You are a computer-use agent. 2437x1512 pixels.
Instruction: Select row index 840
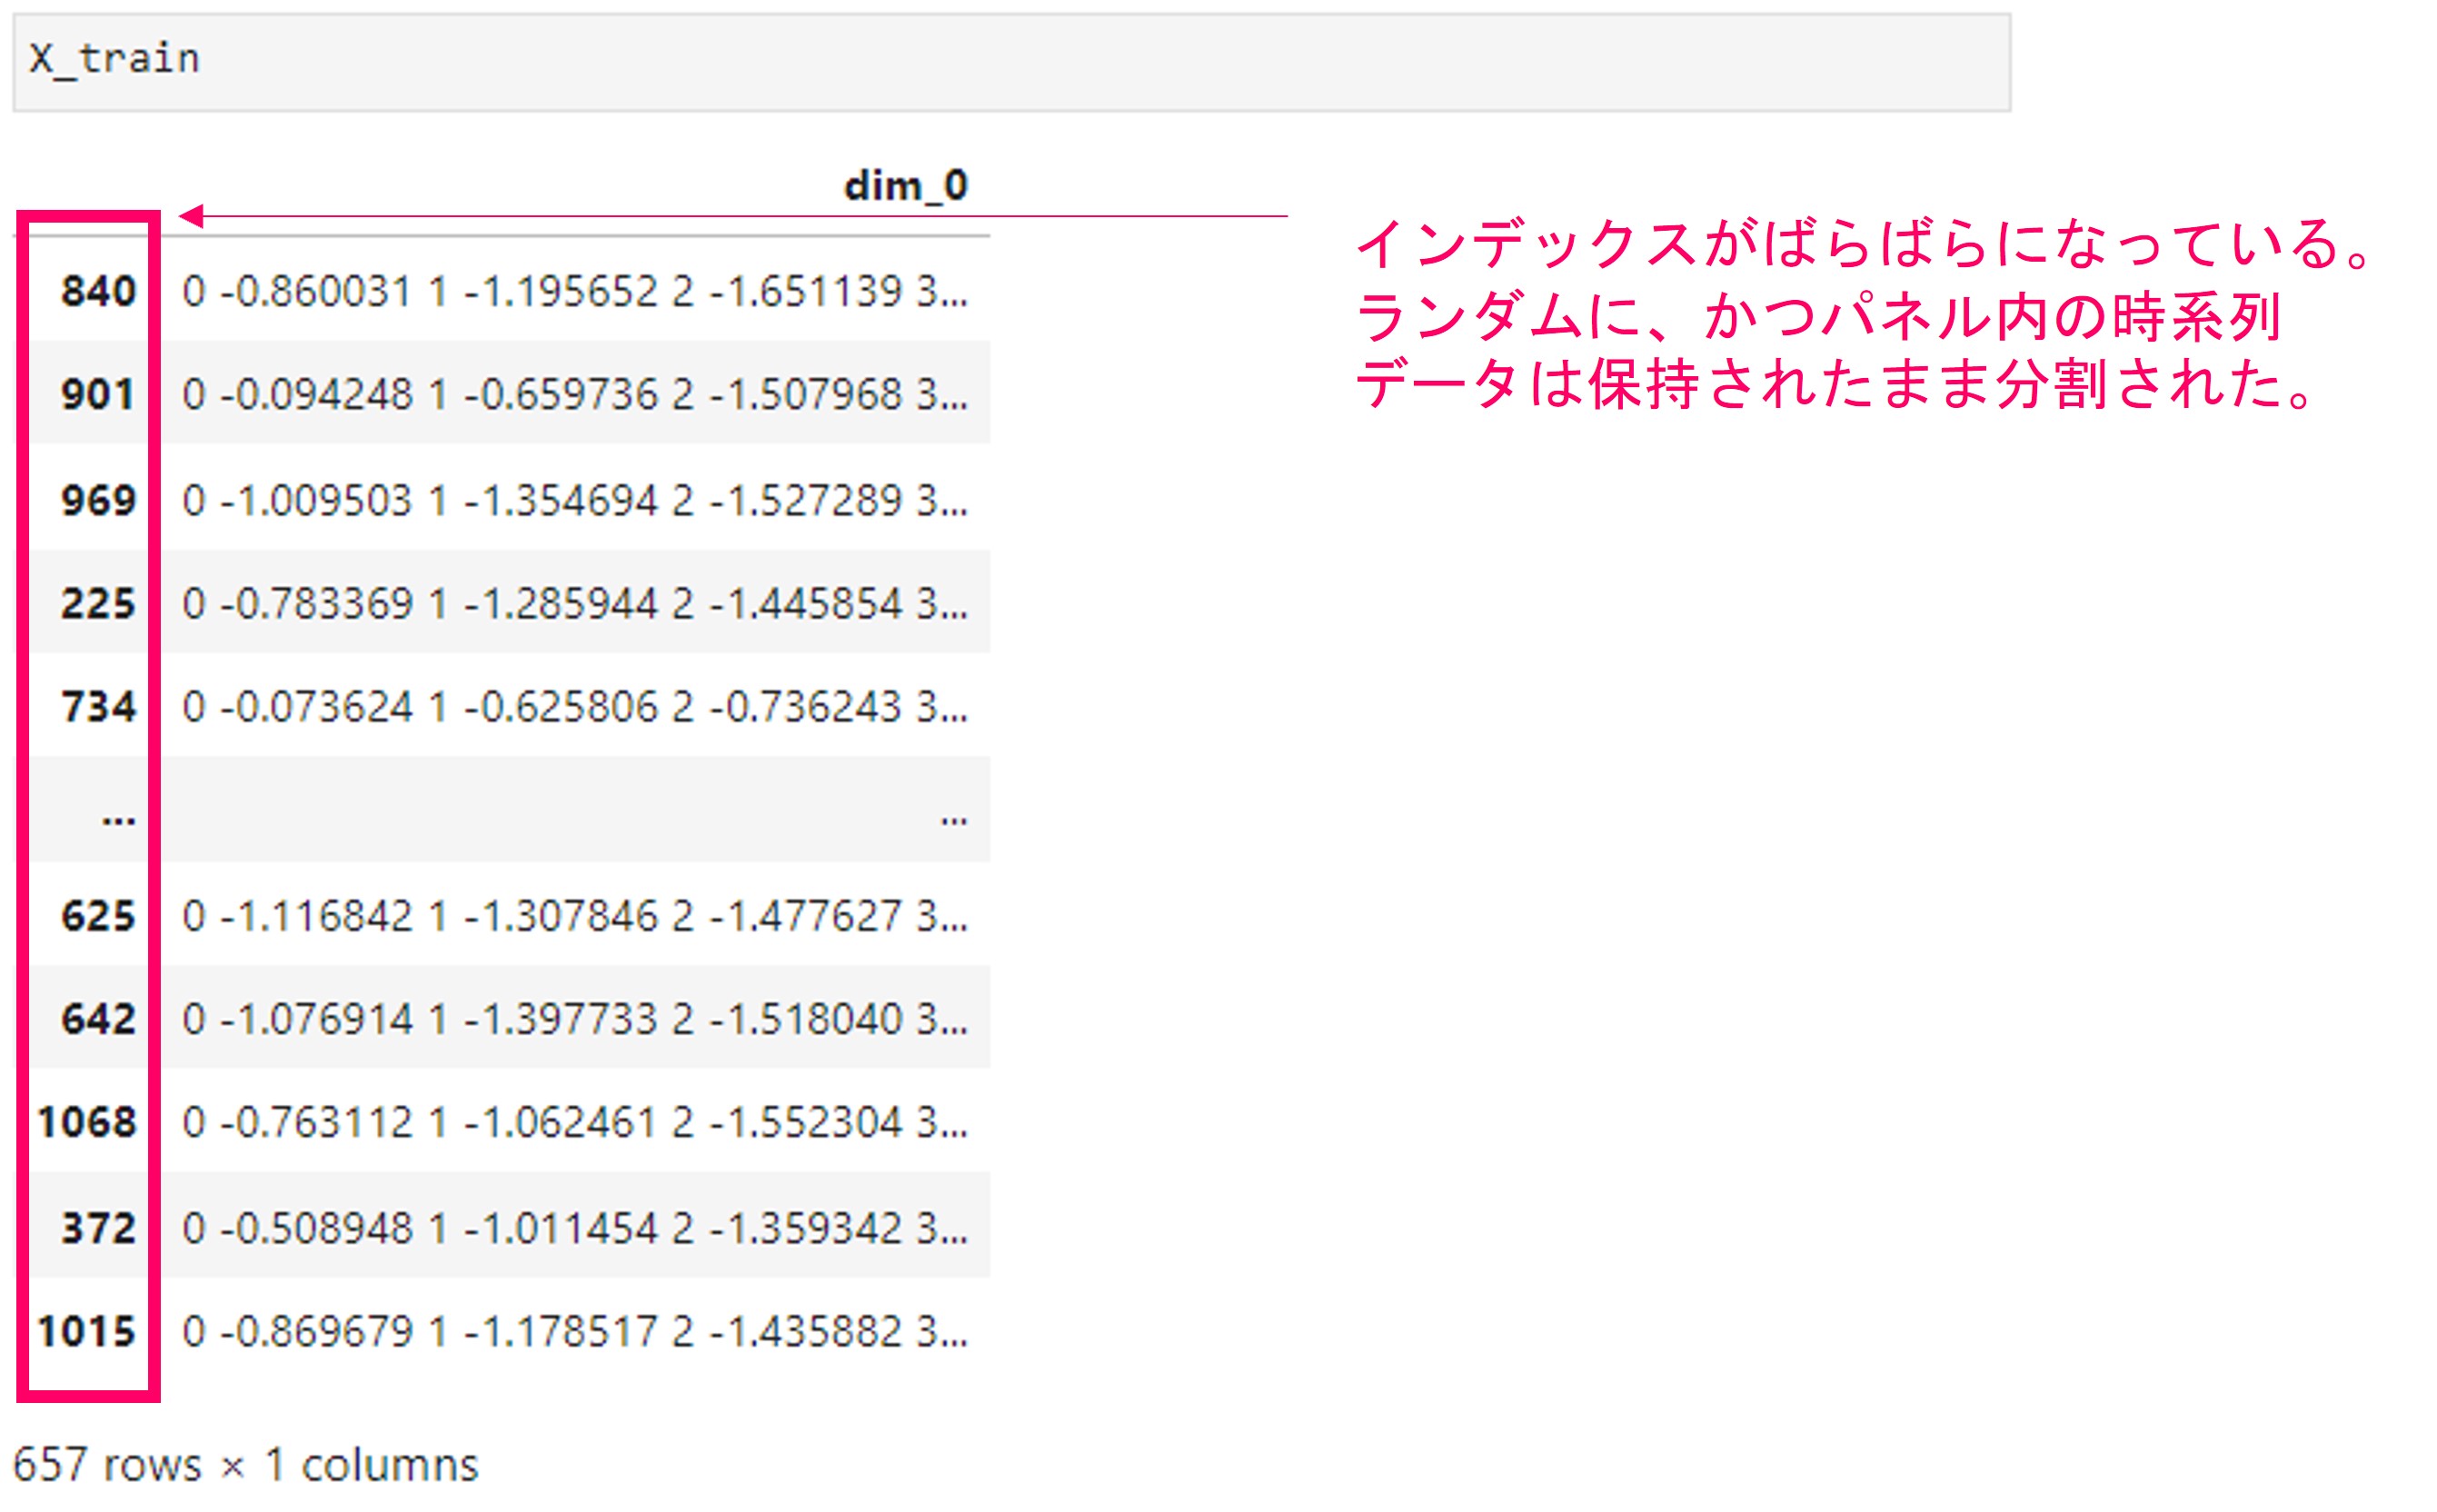point(98,292)
